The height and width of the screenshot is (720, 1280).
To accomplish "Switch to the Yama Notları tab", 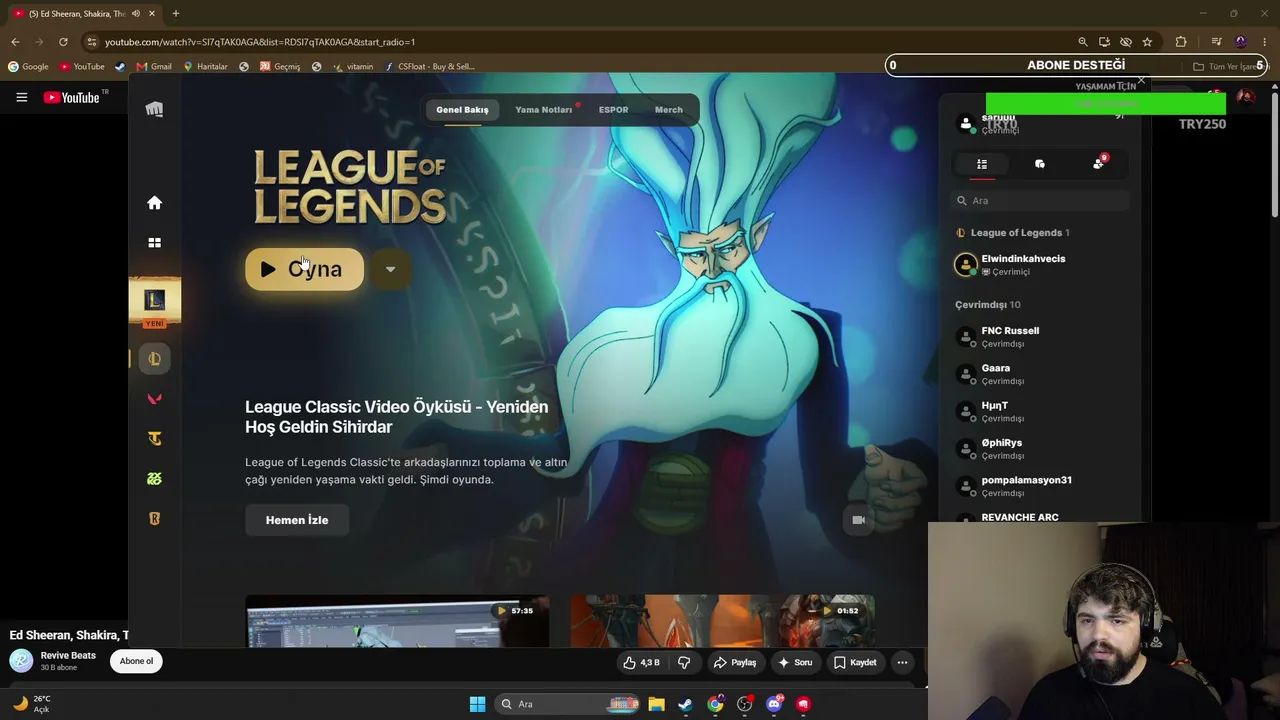I will pos(544,110).
